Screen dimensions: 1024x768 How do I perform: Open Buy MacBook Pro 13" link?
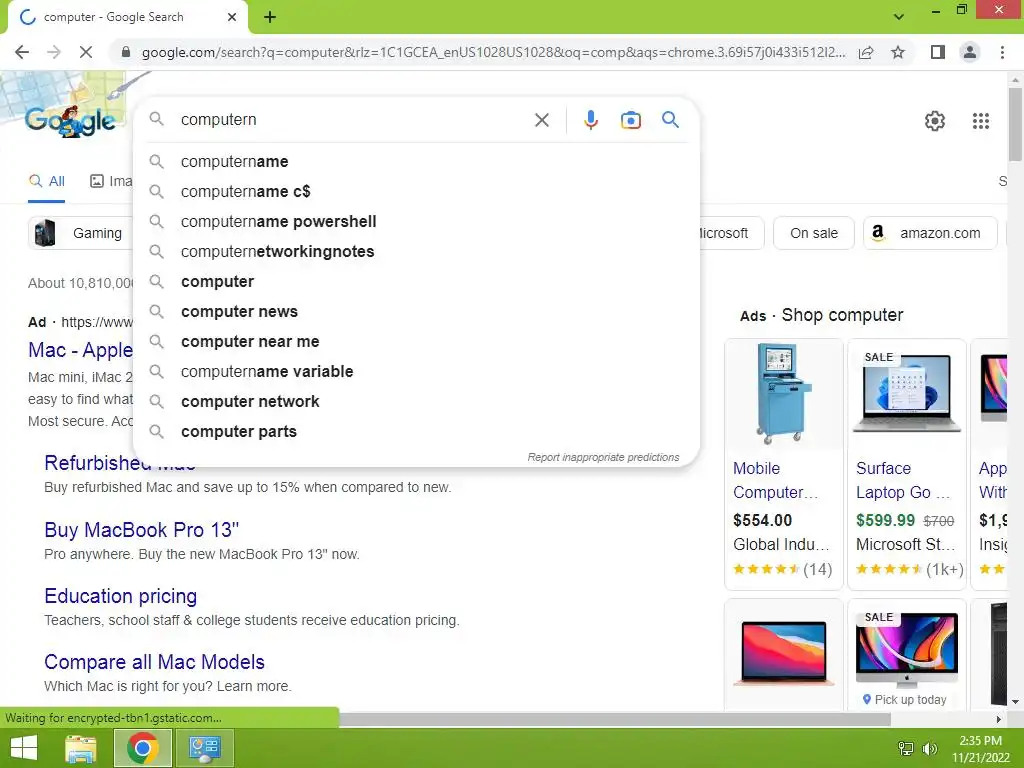(x=142, y=530)
